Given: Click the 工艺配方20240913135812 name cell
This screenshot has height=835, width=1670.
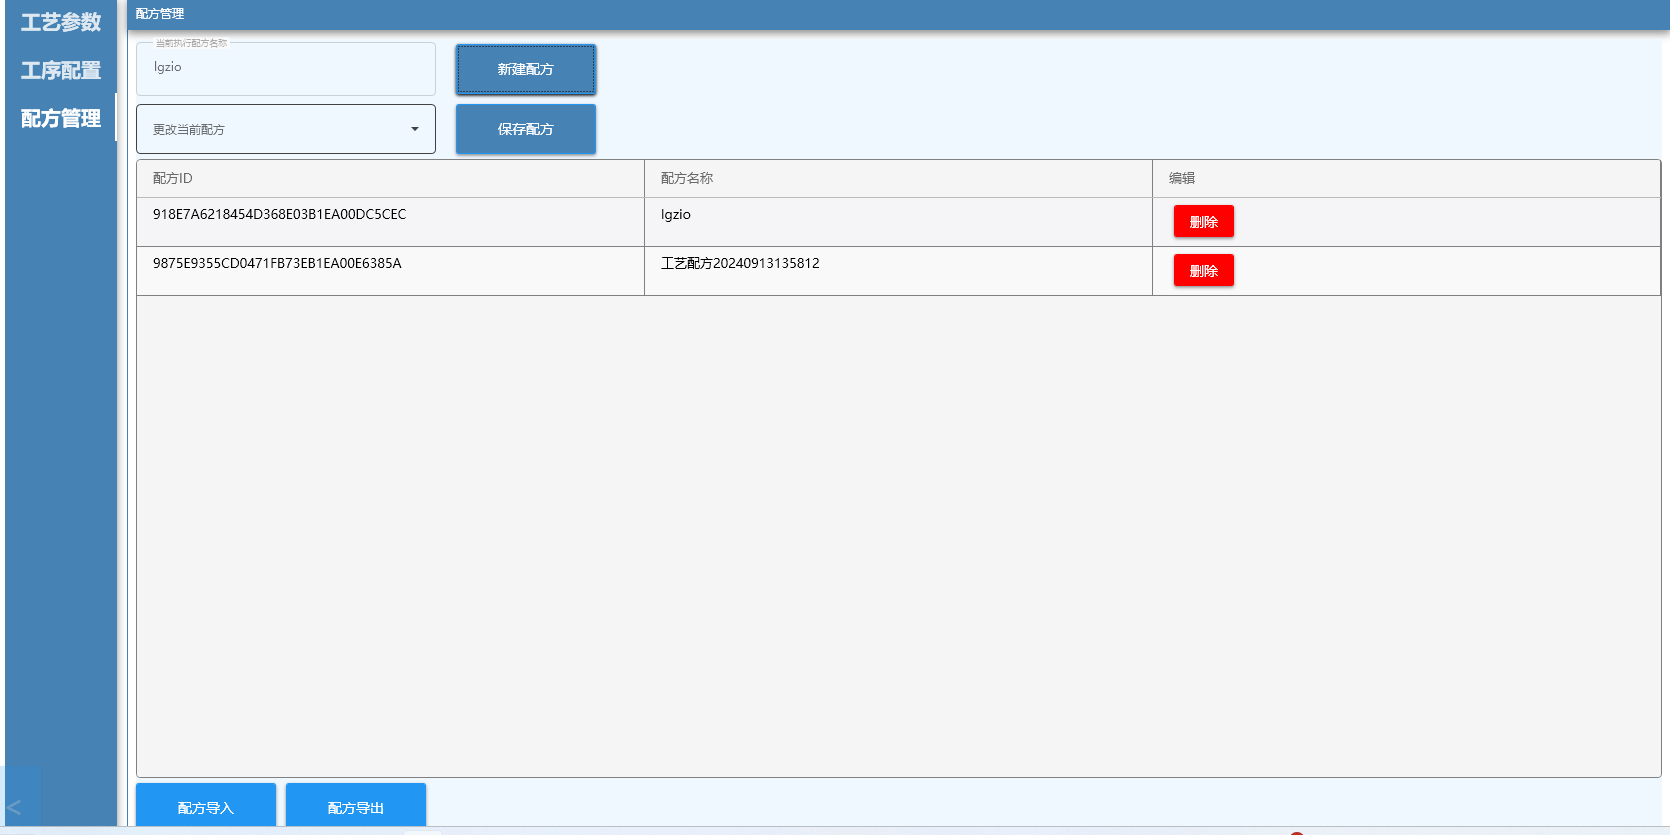Looking at the screenshot, I should 898,271.
